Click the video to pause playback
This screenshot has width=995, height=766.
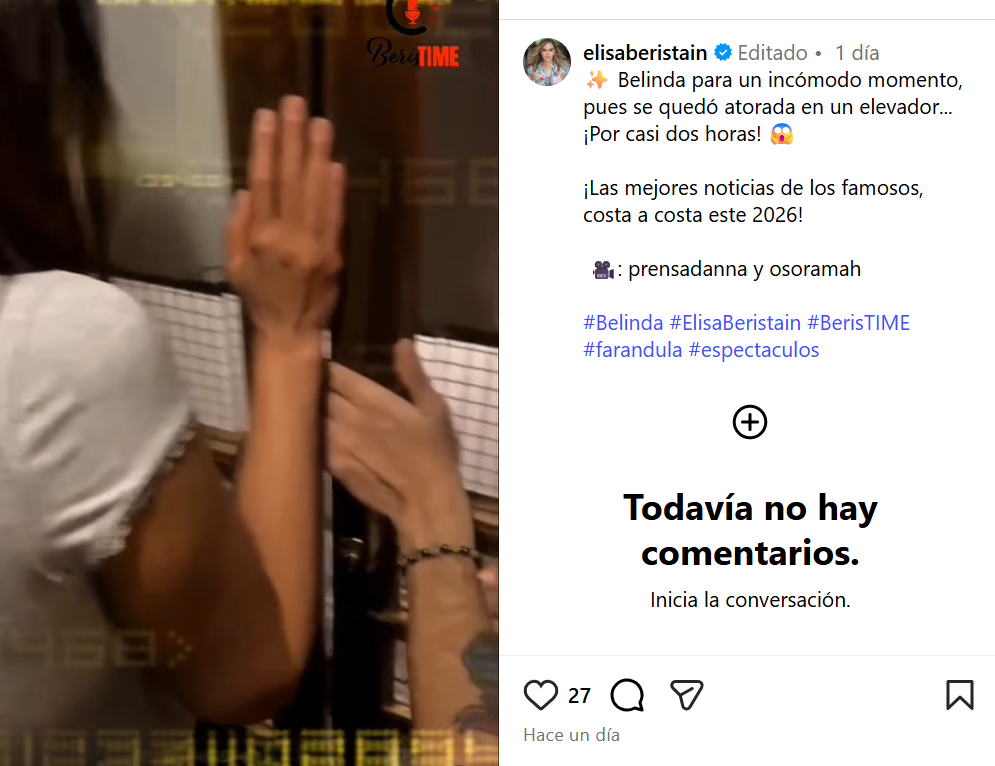click(249, 383)
